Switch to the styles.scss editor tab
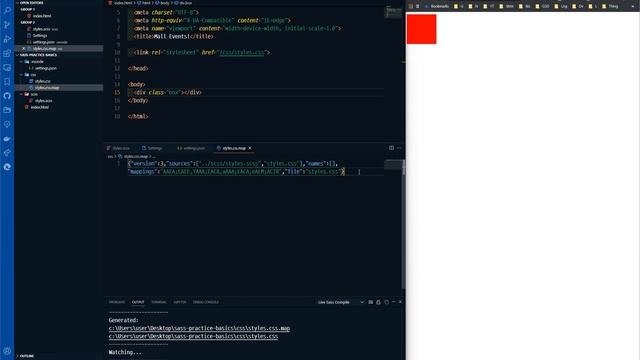This screenshot has height=360, width=640. point(118,148)
